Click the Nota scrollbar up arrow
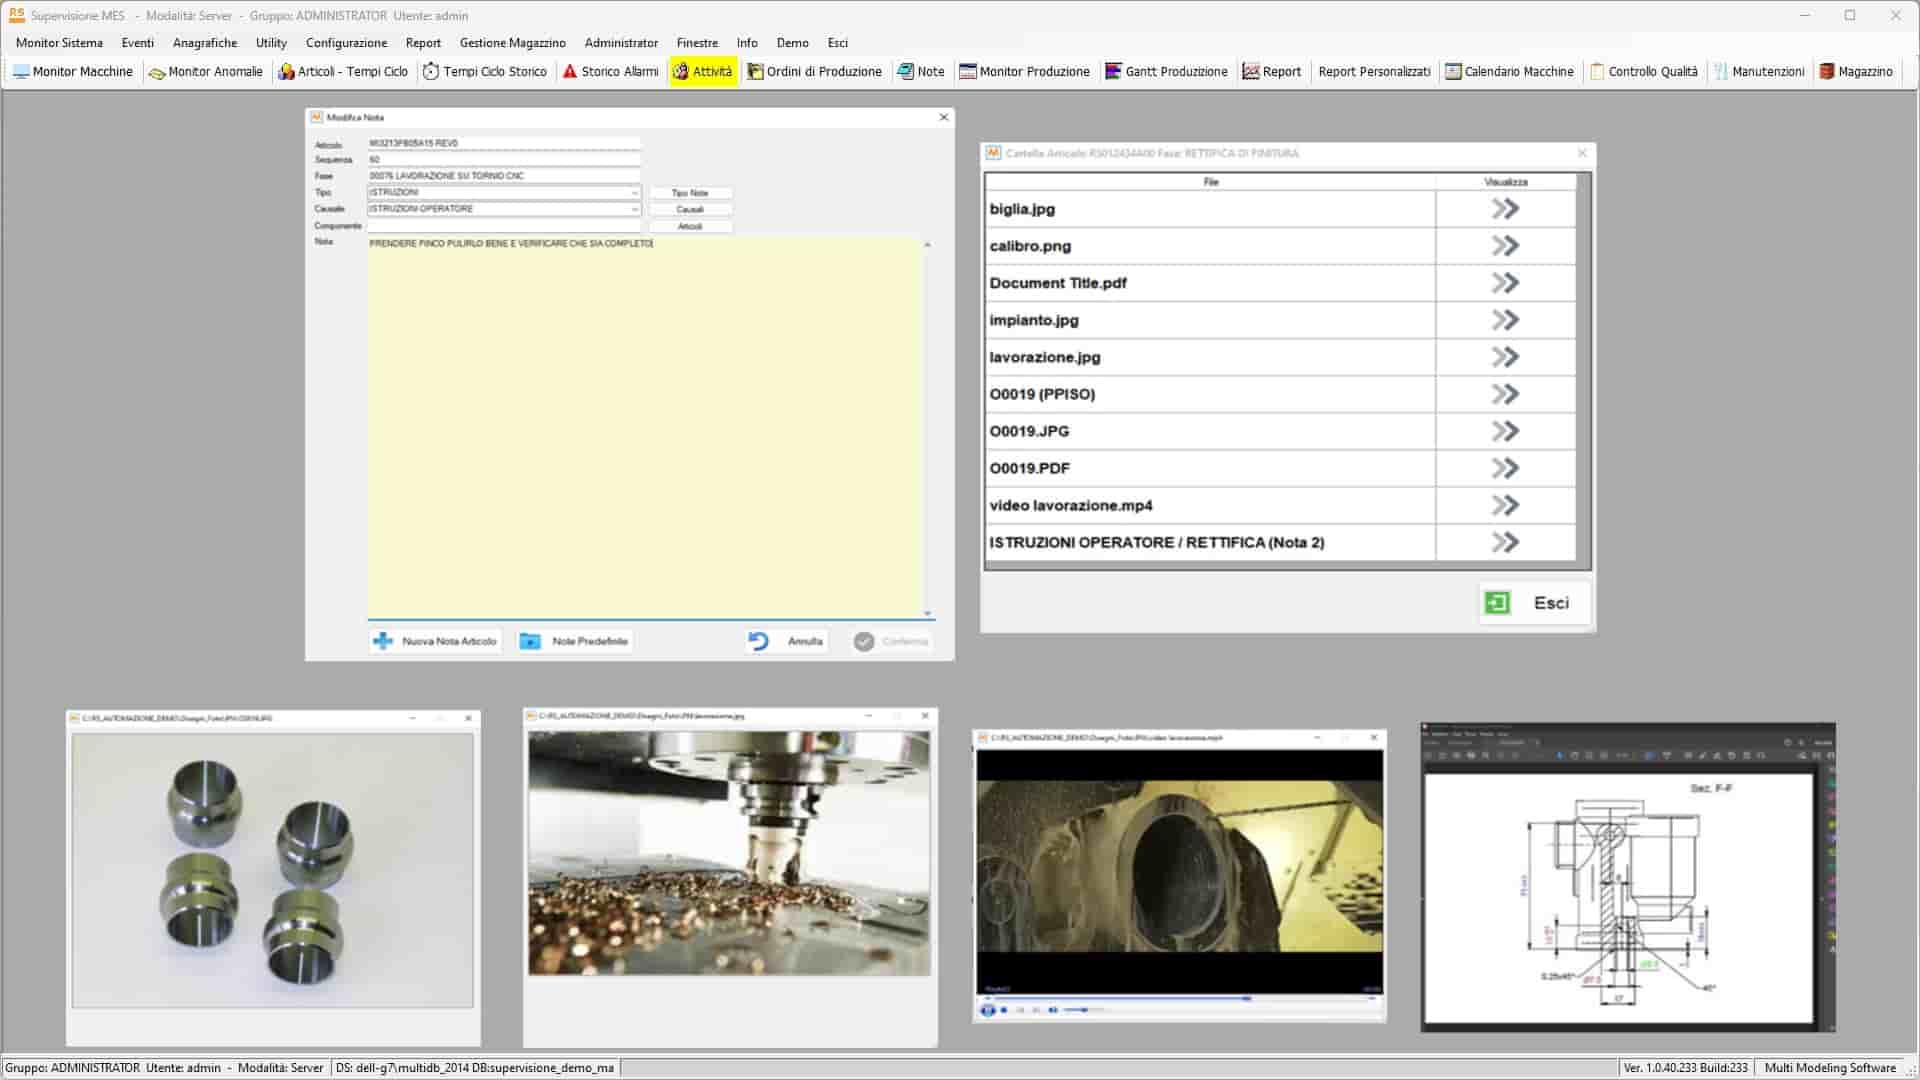1920x1080 pixels. [927, 244]
